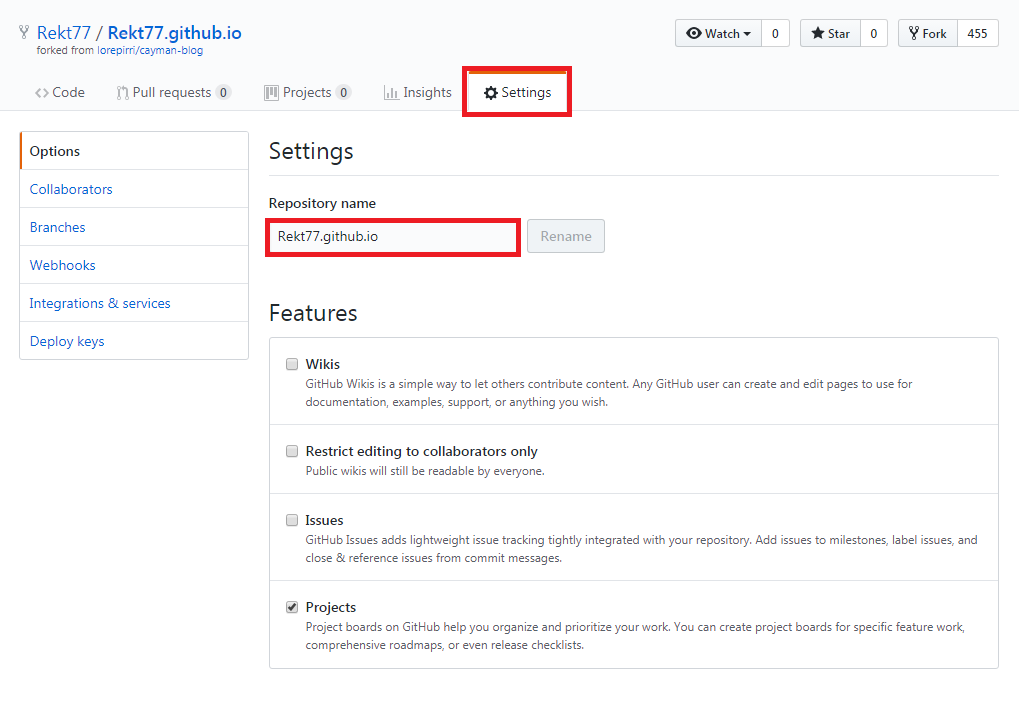Click the watchers count 0
The image size is (1019, 719).
(775, 33)
